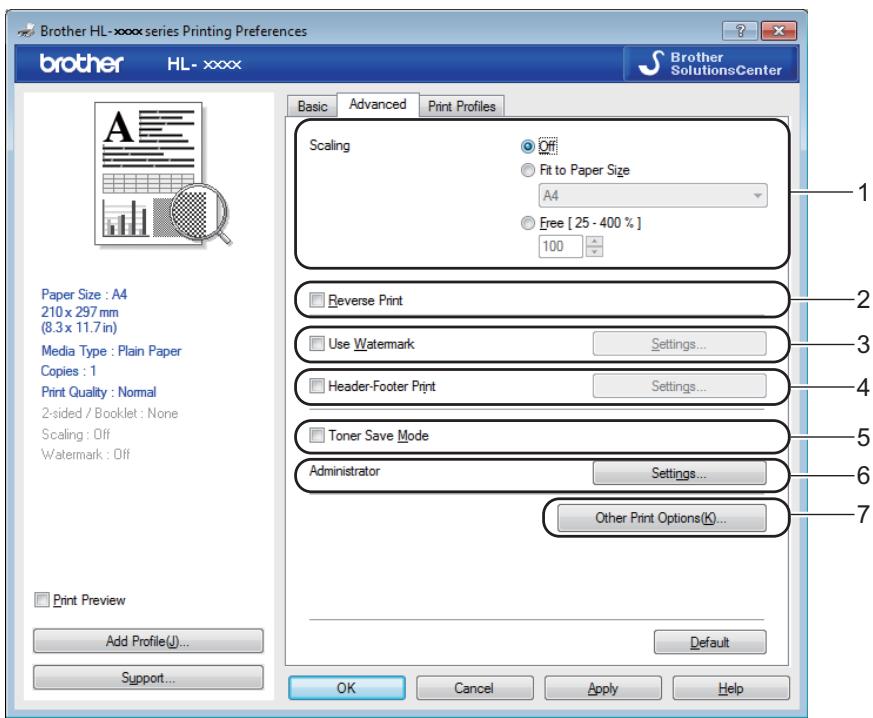Enable the Reverse Print checkbox
The height and width of the screenshot is (718, 873).
(x=316, y=300)
